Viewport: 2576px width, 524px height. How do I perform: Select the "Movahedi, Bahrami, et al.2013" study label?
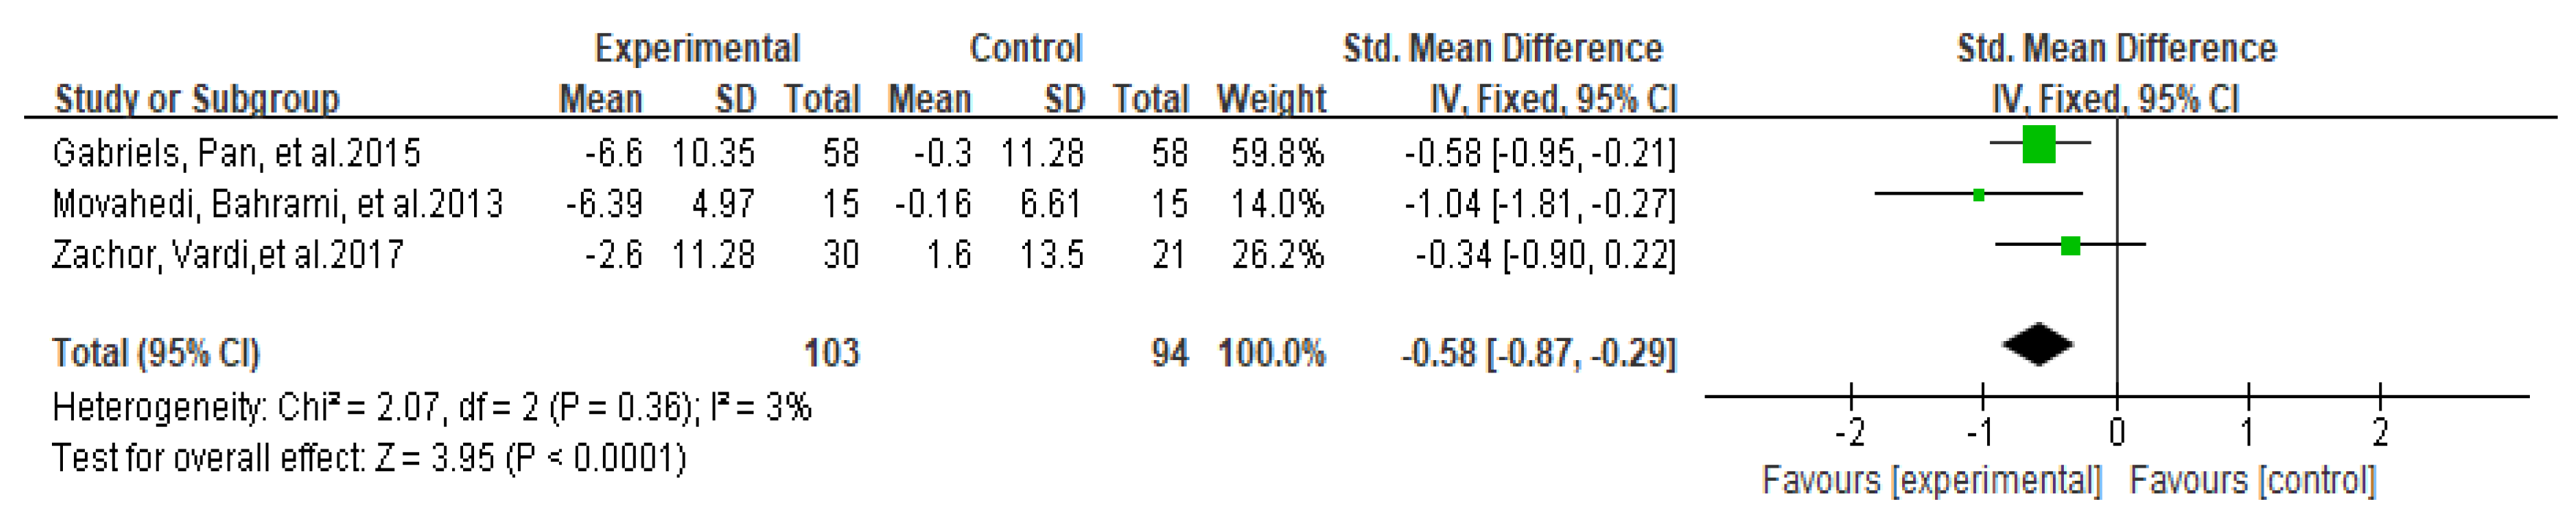point(277,204)
